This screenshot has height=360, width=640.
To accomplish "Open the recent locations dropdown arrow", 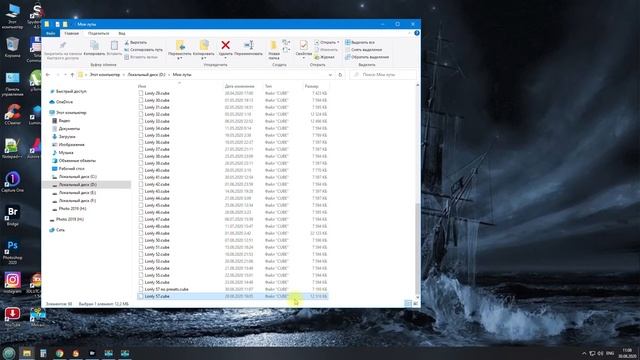I will 65,75.
